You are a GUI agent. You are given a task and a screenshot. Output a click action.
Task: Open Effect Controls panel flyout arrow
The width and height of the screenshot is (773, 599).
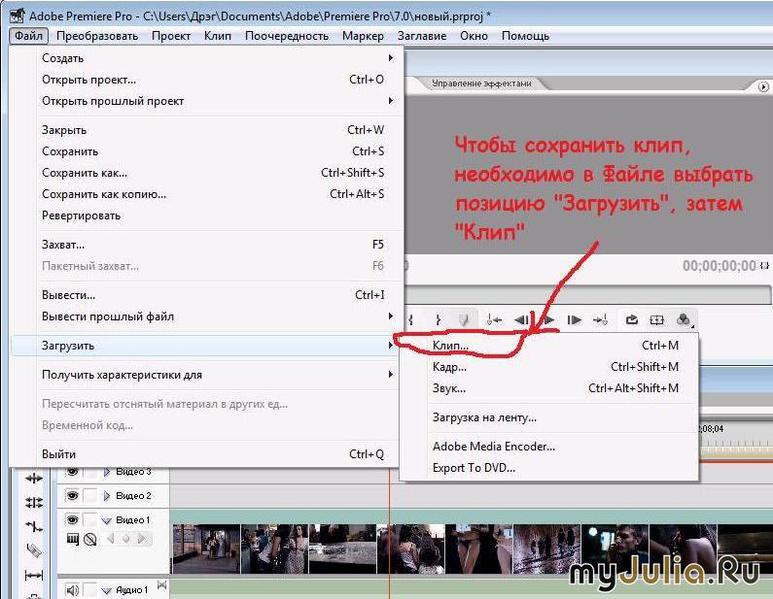point(763,87)
